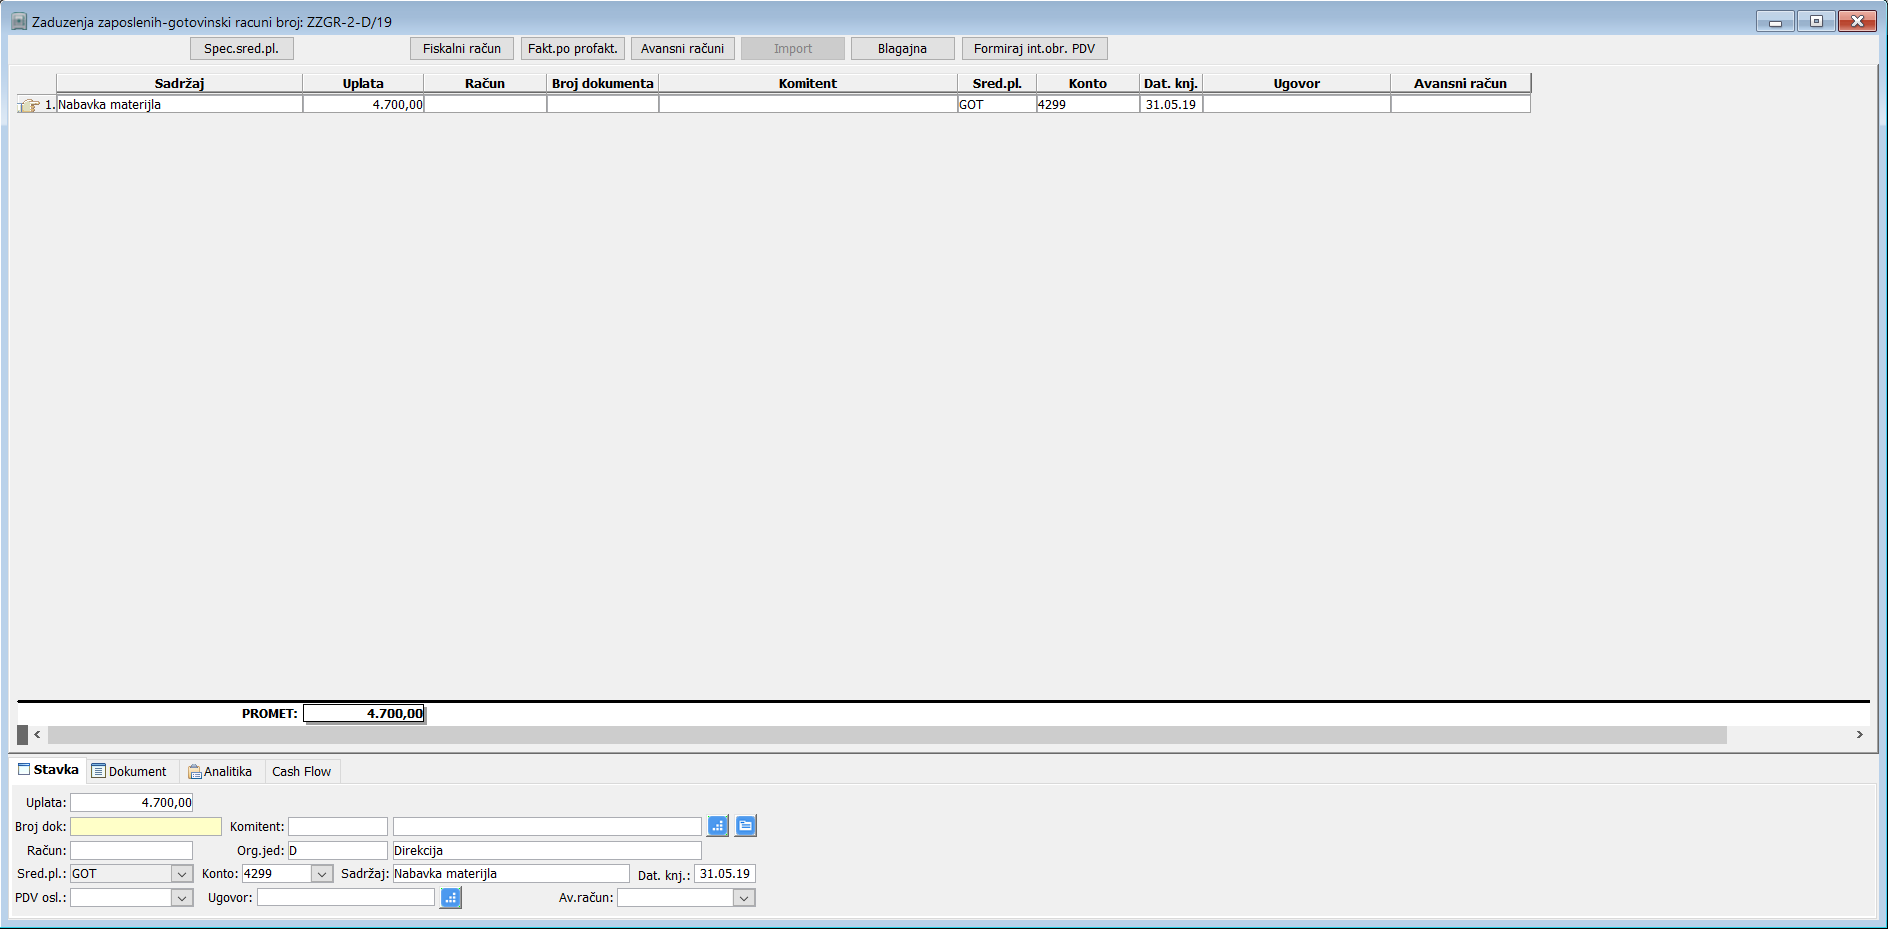Click Formiraj int.obr. PDV button

tap(1035, 49)
